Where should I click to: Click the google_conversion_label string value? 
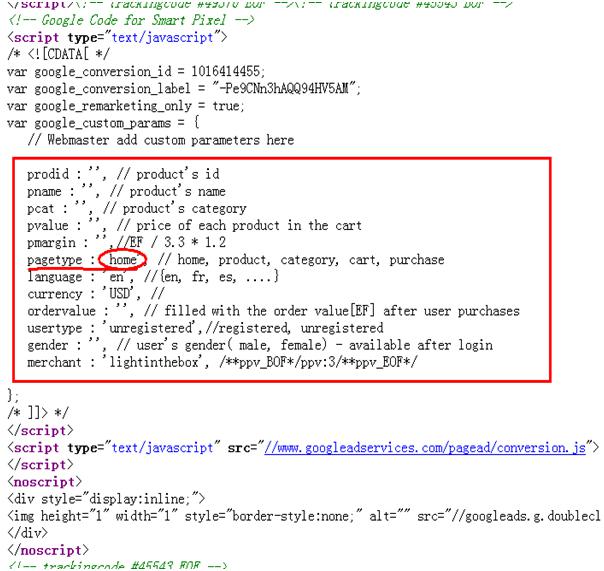point(280,89)
